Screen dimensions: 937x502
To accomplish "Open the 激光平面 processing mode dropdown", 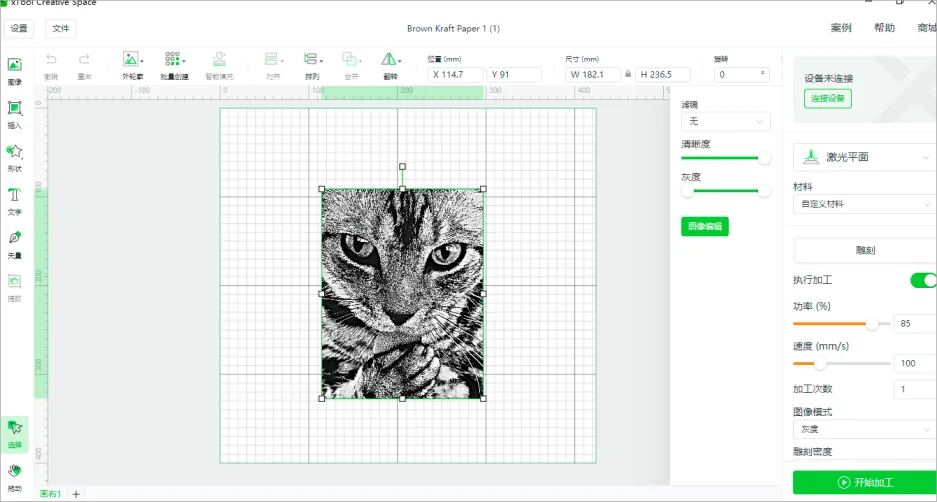I will click(865, 157).
